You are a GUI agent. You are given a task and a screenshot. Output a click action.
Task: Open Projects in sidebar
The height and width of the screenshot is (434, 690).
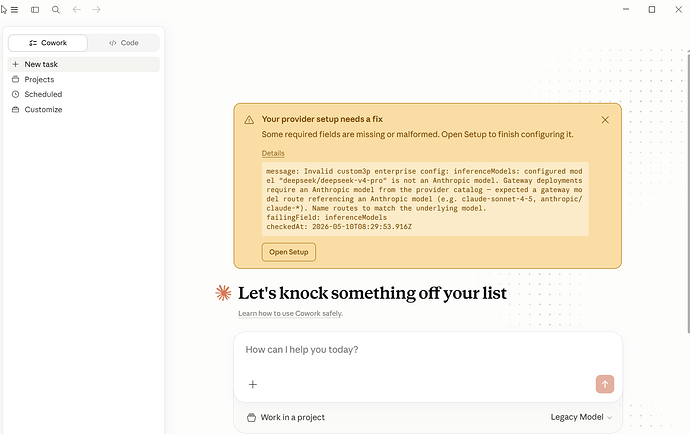[x=84, y=80]
